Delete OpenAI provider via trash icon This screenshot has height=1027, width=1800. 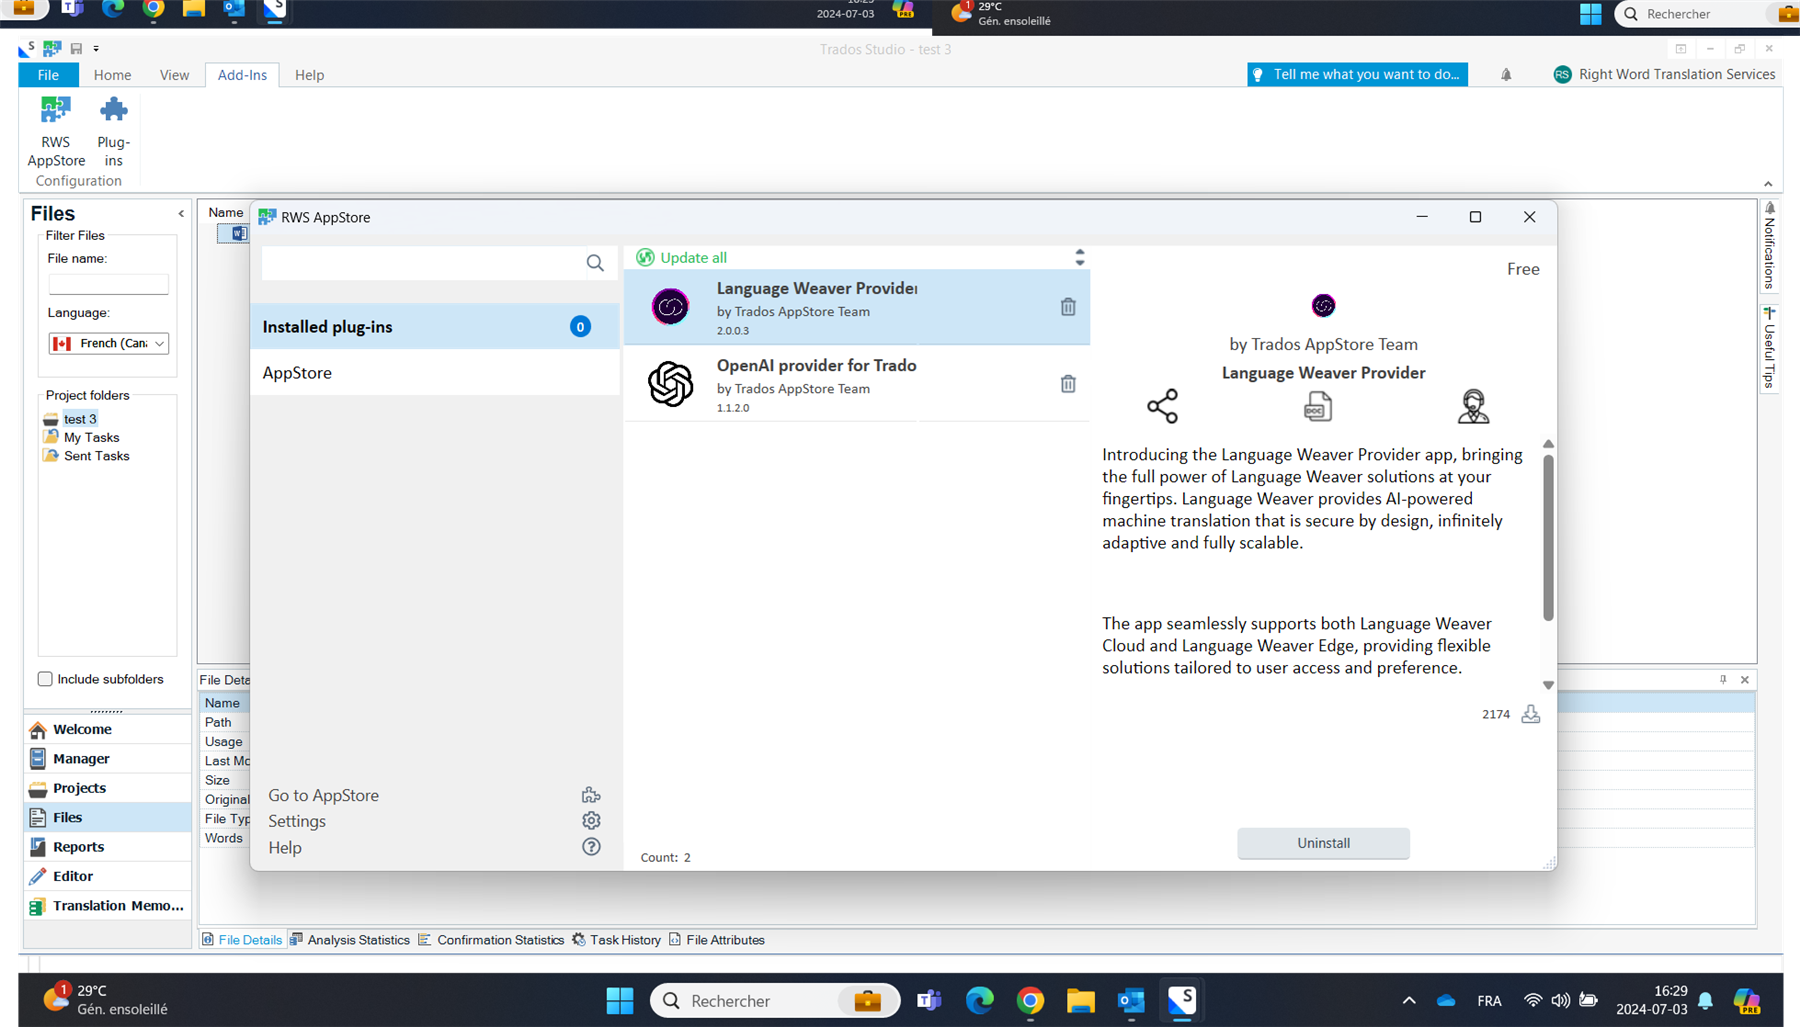pos(1068,384)
